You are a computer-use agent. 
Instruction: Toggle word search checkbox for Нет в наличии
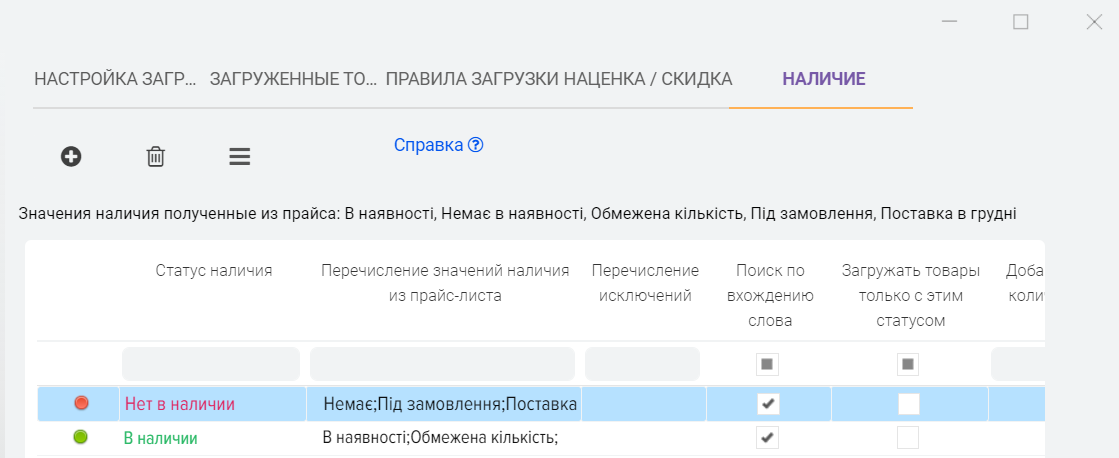(x=768, y=404)
